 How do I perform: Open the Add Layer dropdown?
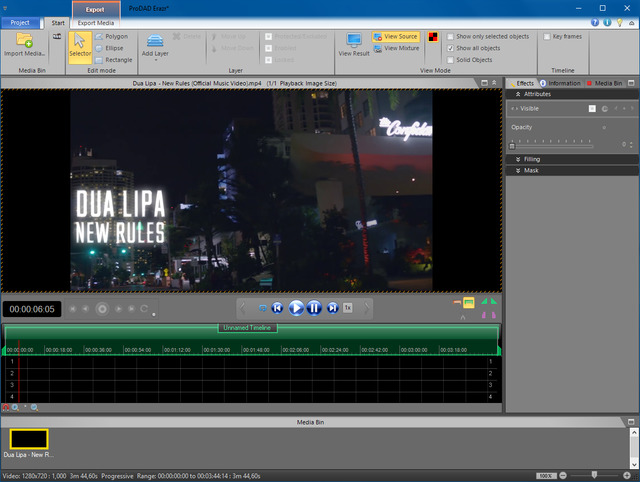[x=155, y=60]
